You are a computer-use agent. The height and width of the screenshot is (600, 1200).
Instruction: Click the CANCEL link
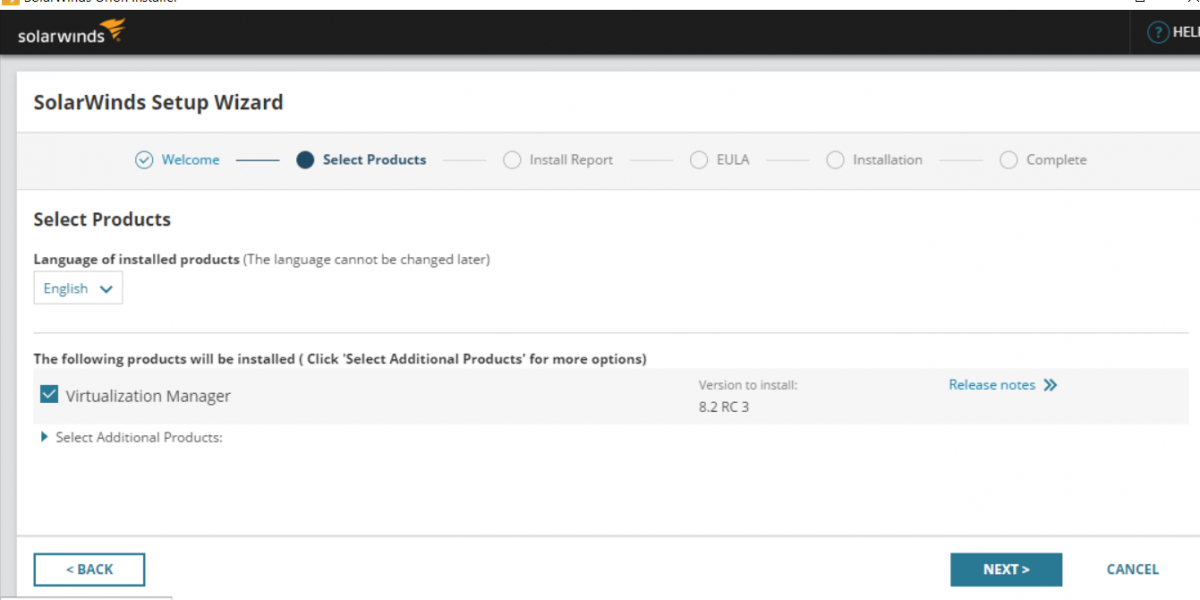click(x=1132, y=569)
